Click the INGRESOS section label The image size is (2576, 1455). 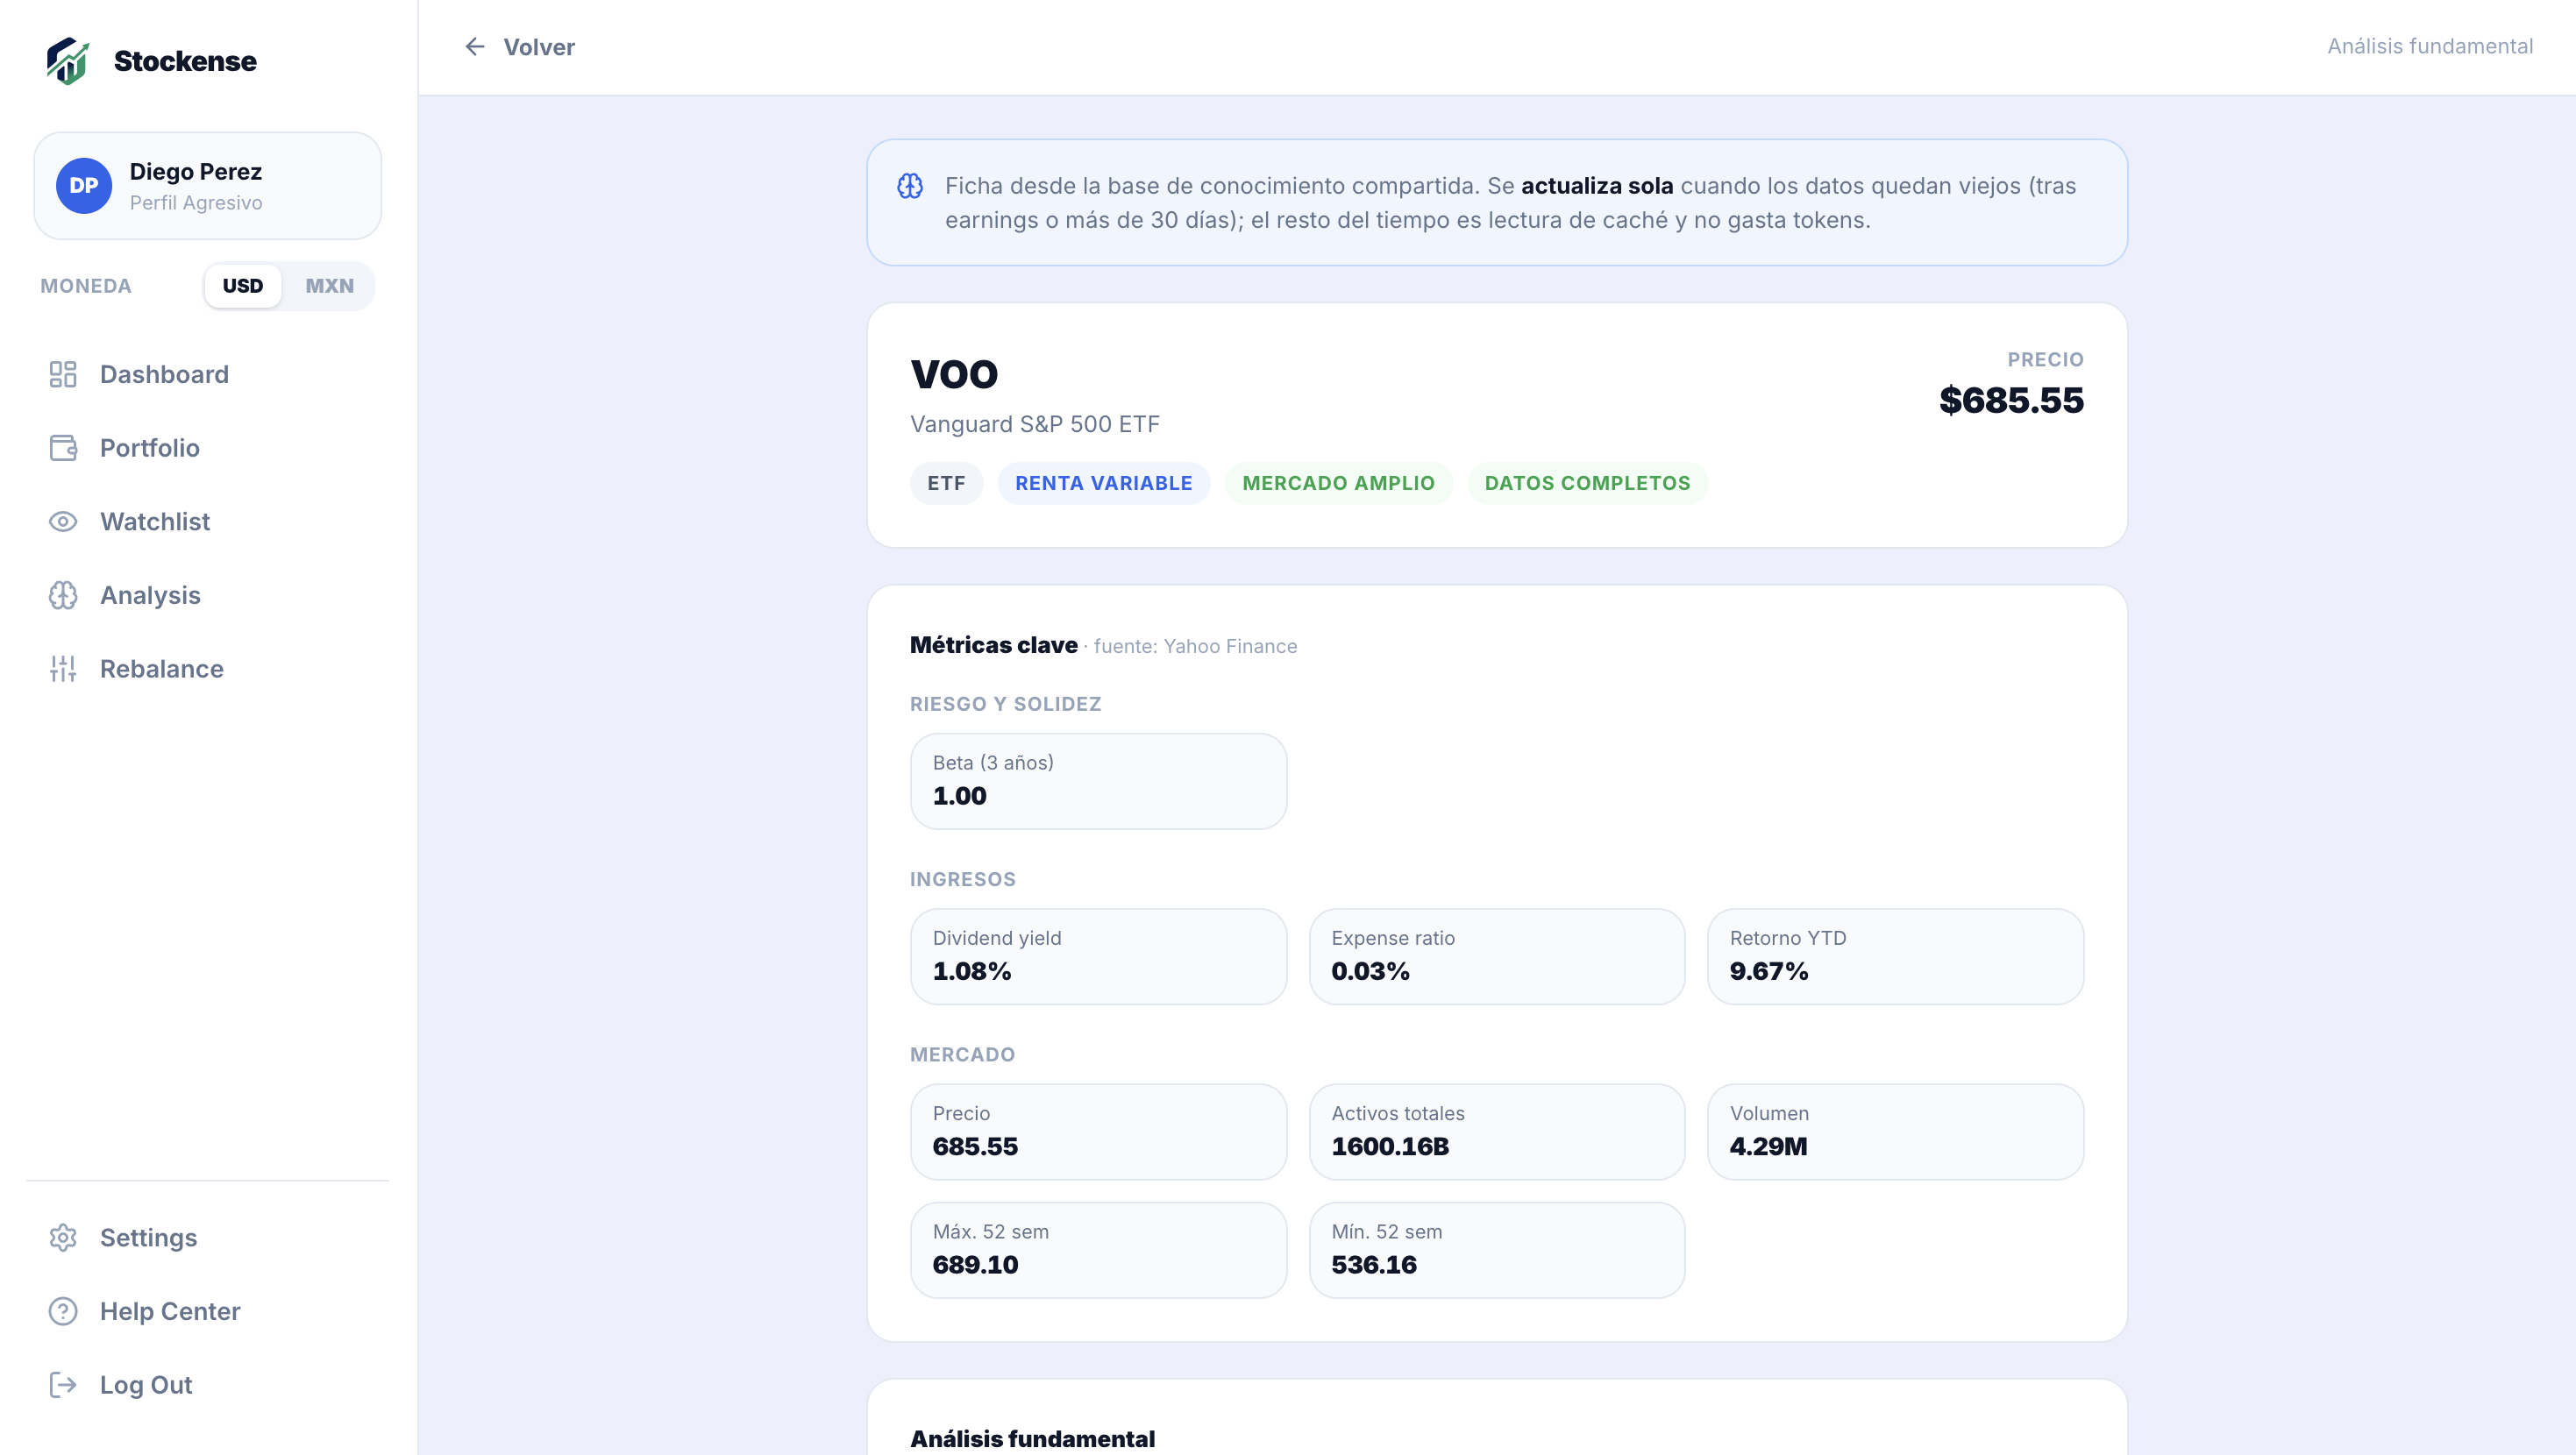[962, 880]
